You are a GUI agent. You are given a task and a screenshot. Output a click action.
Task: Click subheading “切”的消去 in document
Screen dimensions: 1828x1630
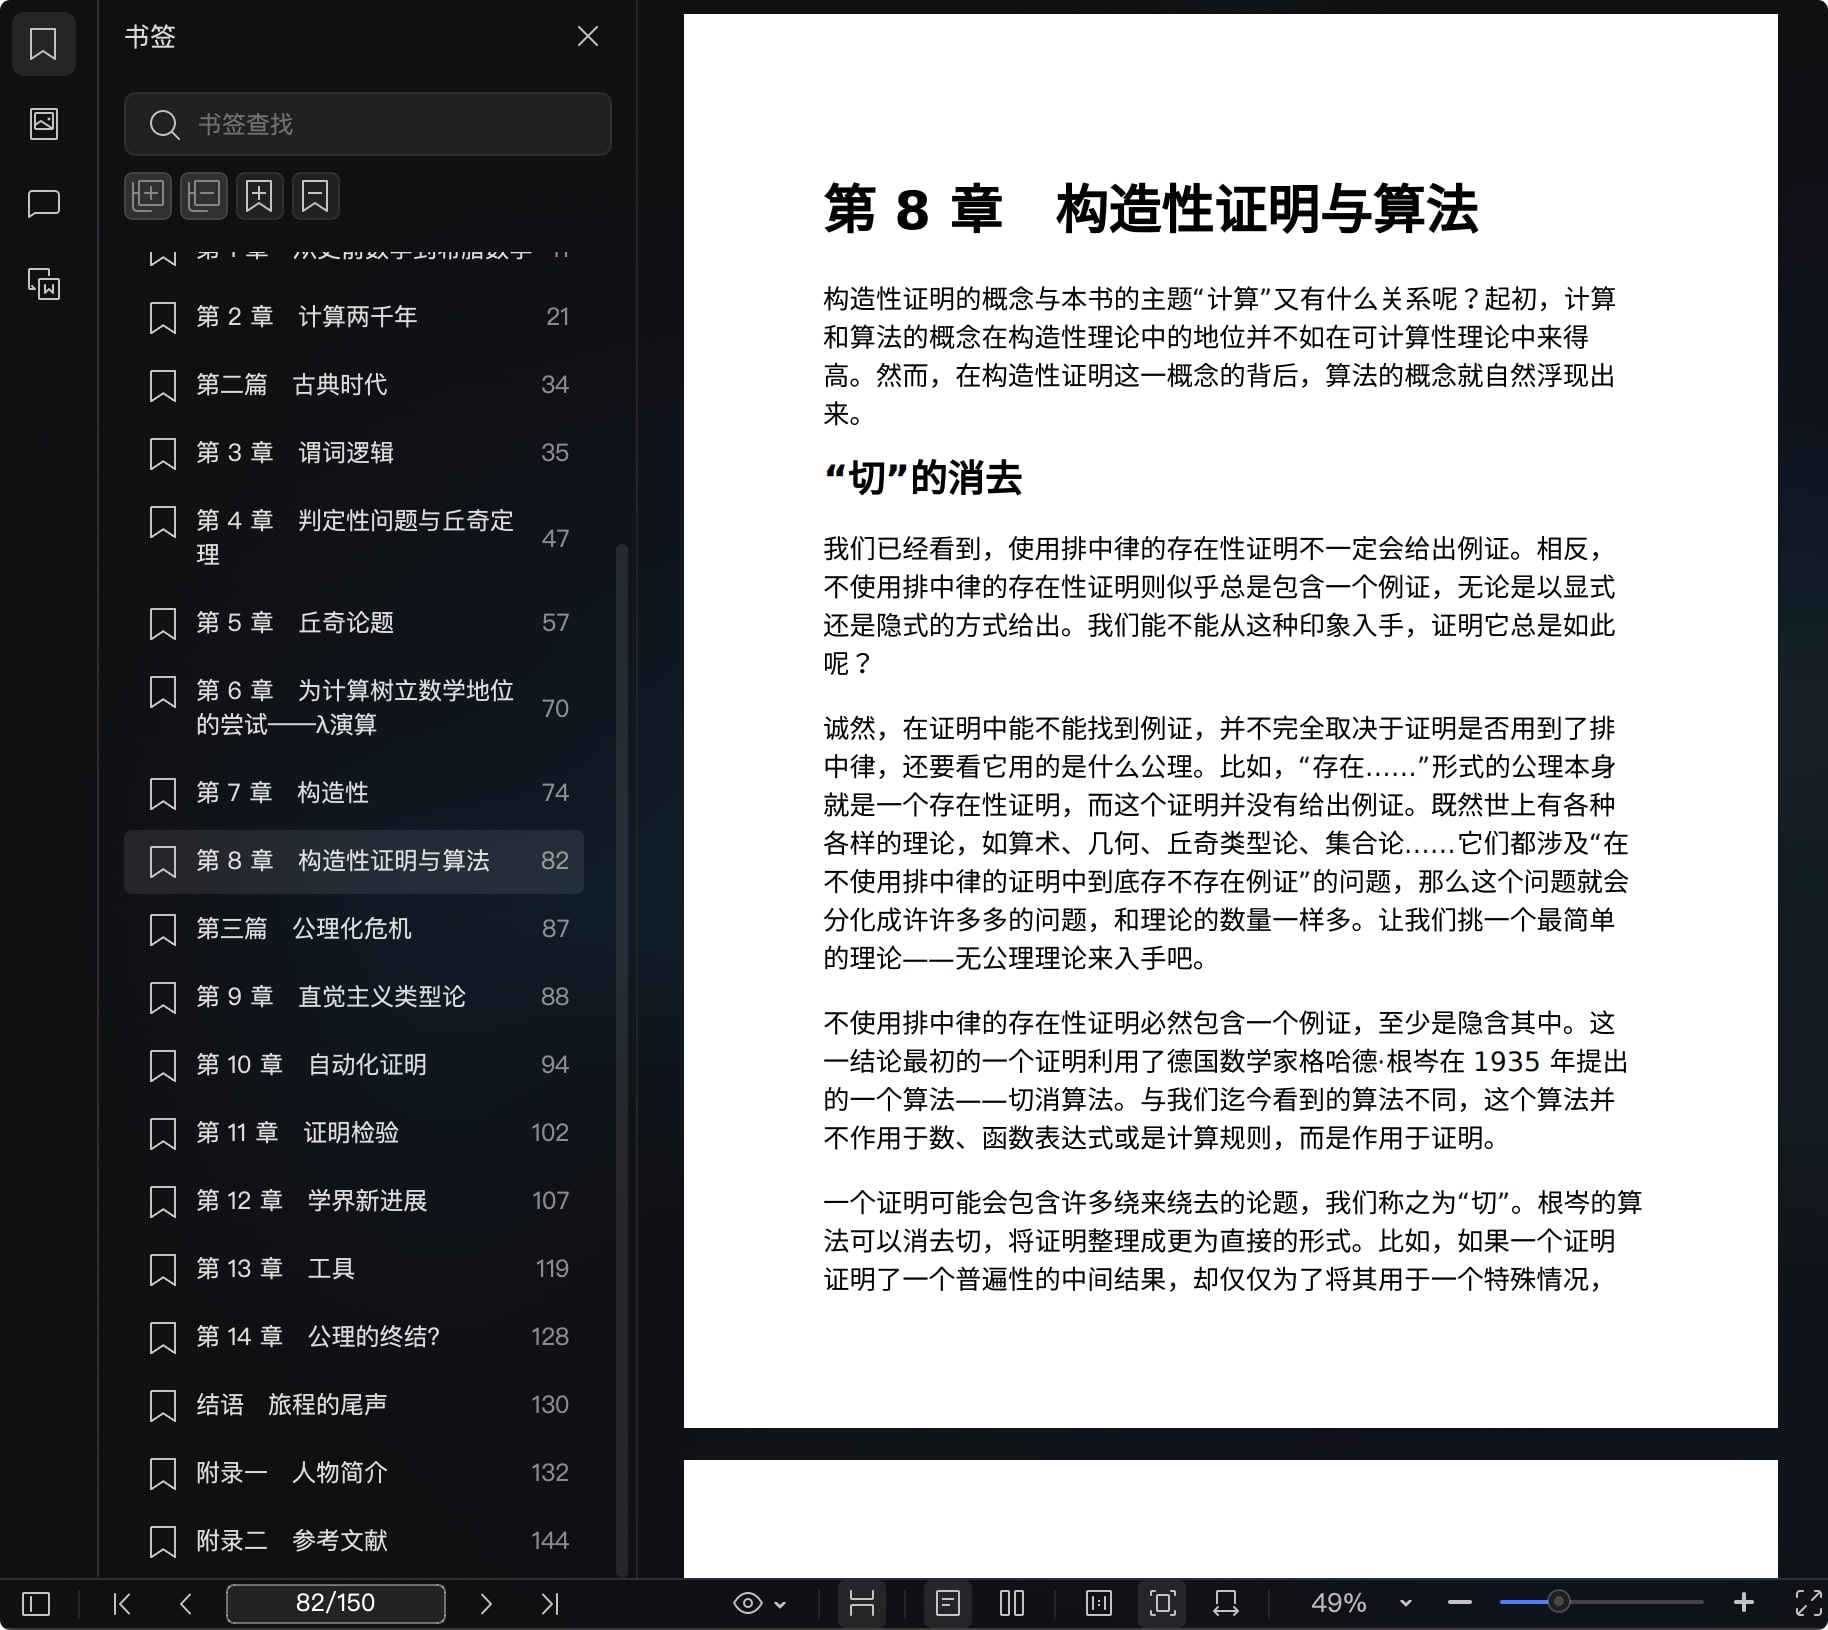point(922,478)
